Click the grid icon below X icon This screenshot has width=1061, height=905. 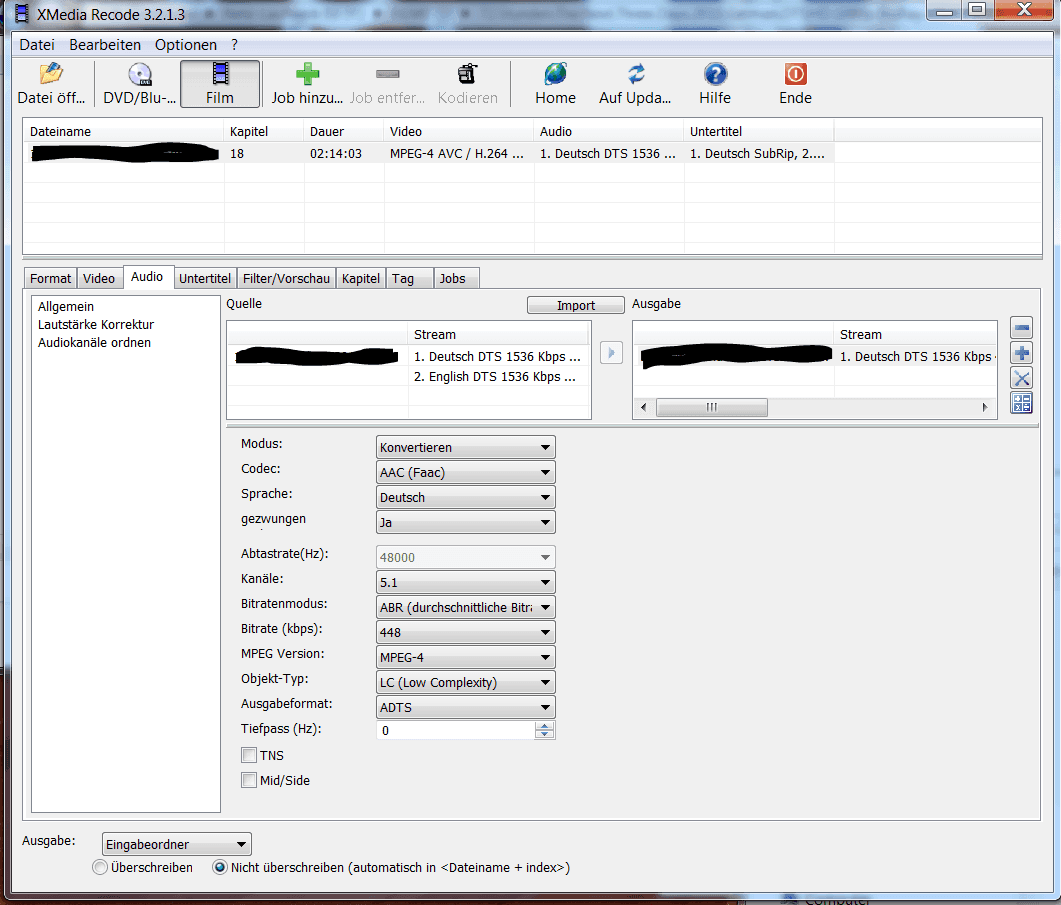pos(1021,403)
